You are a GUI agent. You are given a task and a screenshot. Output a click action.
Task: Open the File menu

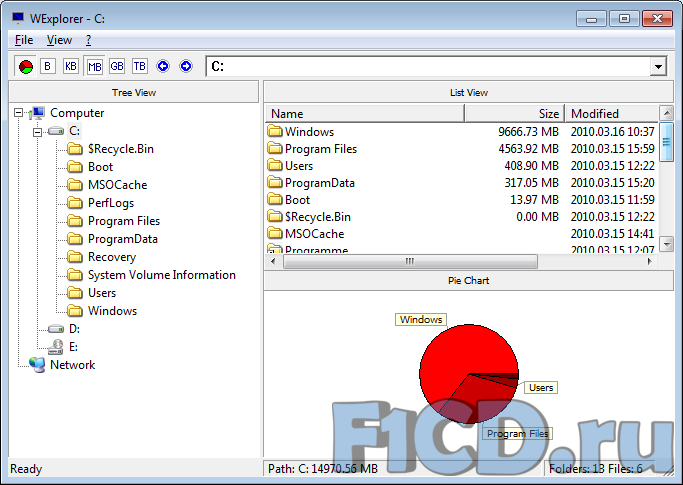pyautogui.click(x=24, y=40)
